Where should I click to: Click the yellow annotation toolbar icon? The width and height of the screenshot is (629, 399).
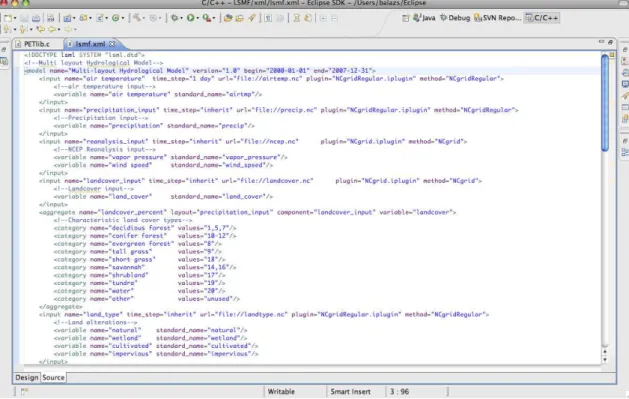coord(308,18)
